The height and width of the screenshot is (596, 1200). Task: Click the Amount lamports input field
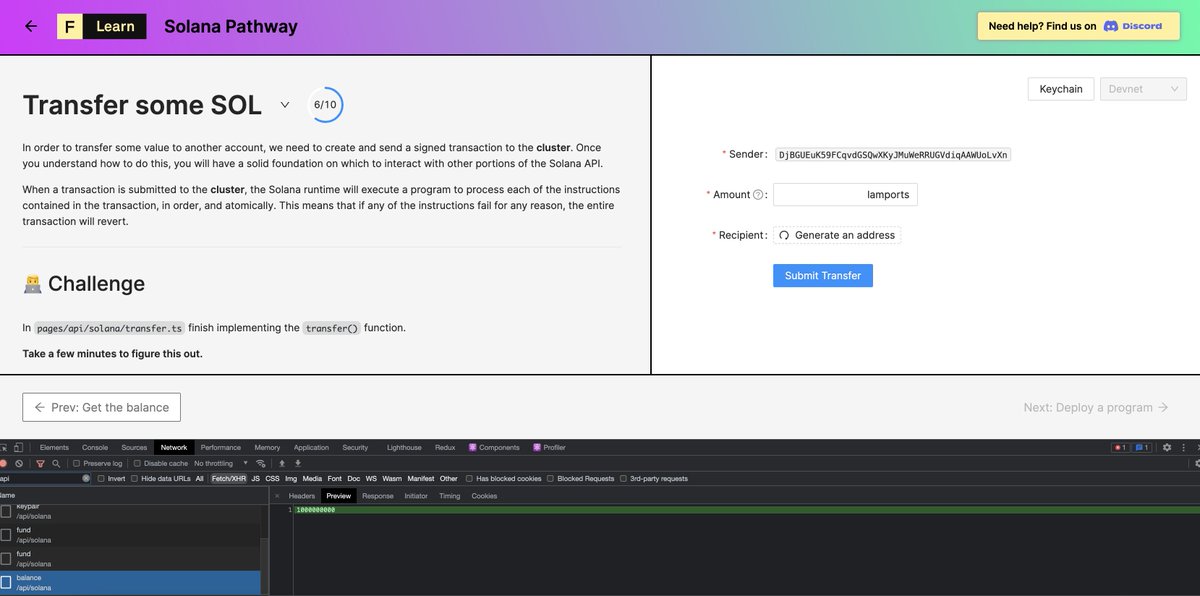(845, 195)
